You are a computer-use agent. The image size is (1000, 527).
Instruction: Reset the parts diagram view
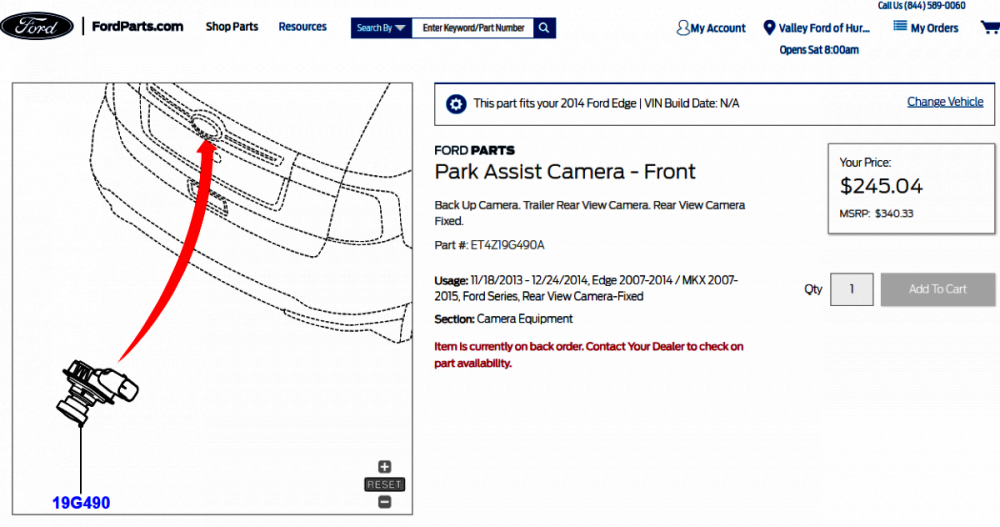tap(384, 485)
